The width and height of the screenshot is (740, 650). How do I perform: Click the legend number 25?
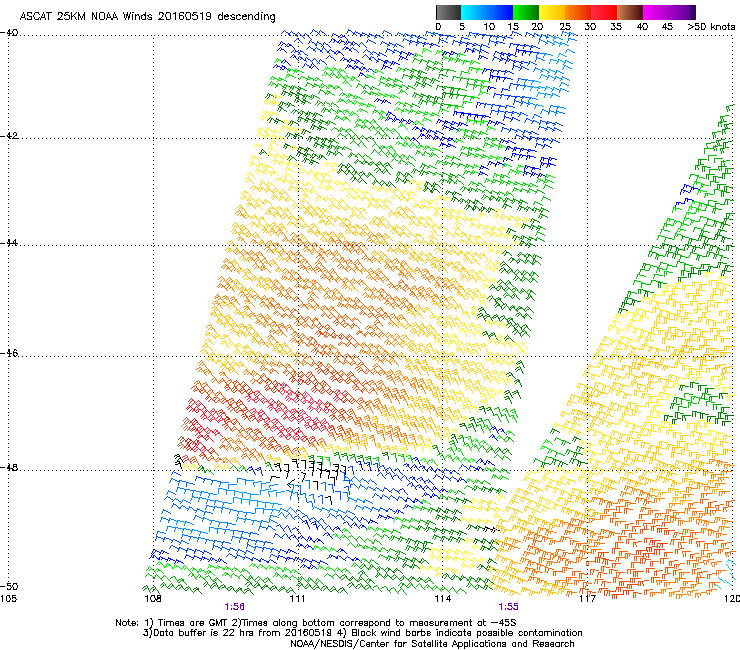pos(565,27)
